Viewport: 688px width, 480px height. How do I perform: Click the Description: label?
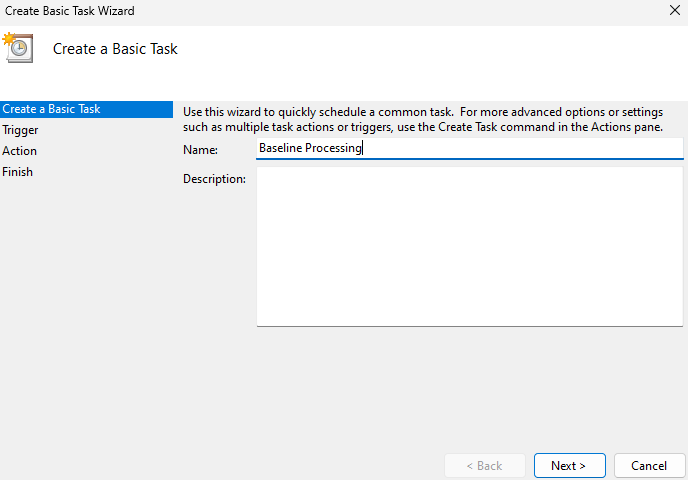click(x=214, y=179)
